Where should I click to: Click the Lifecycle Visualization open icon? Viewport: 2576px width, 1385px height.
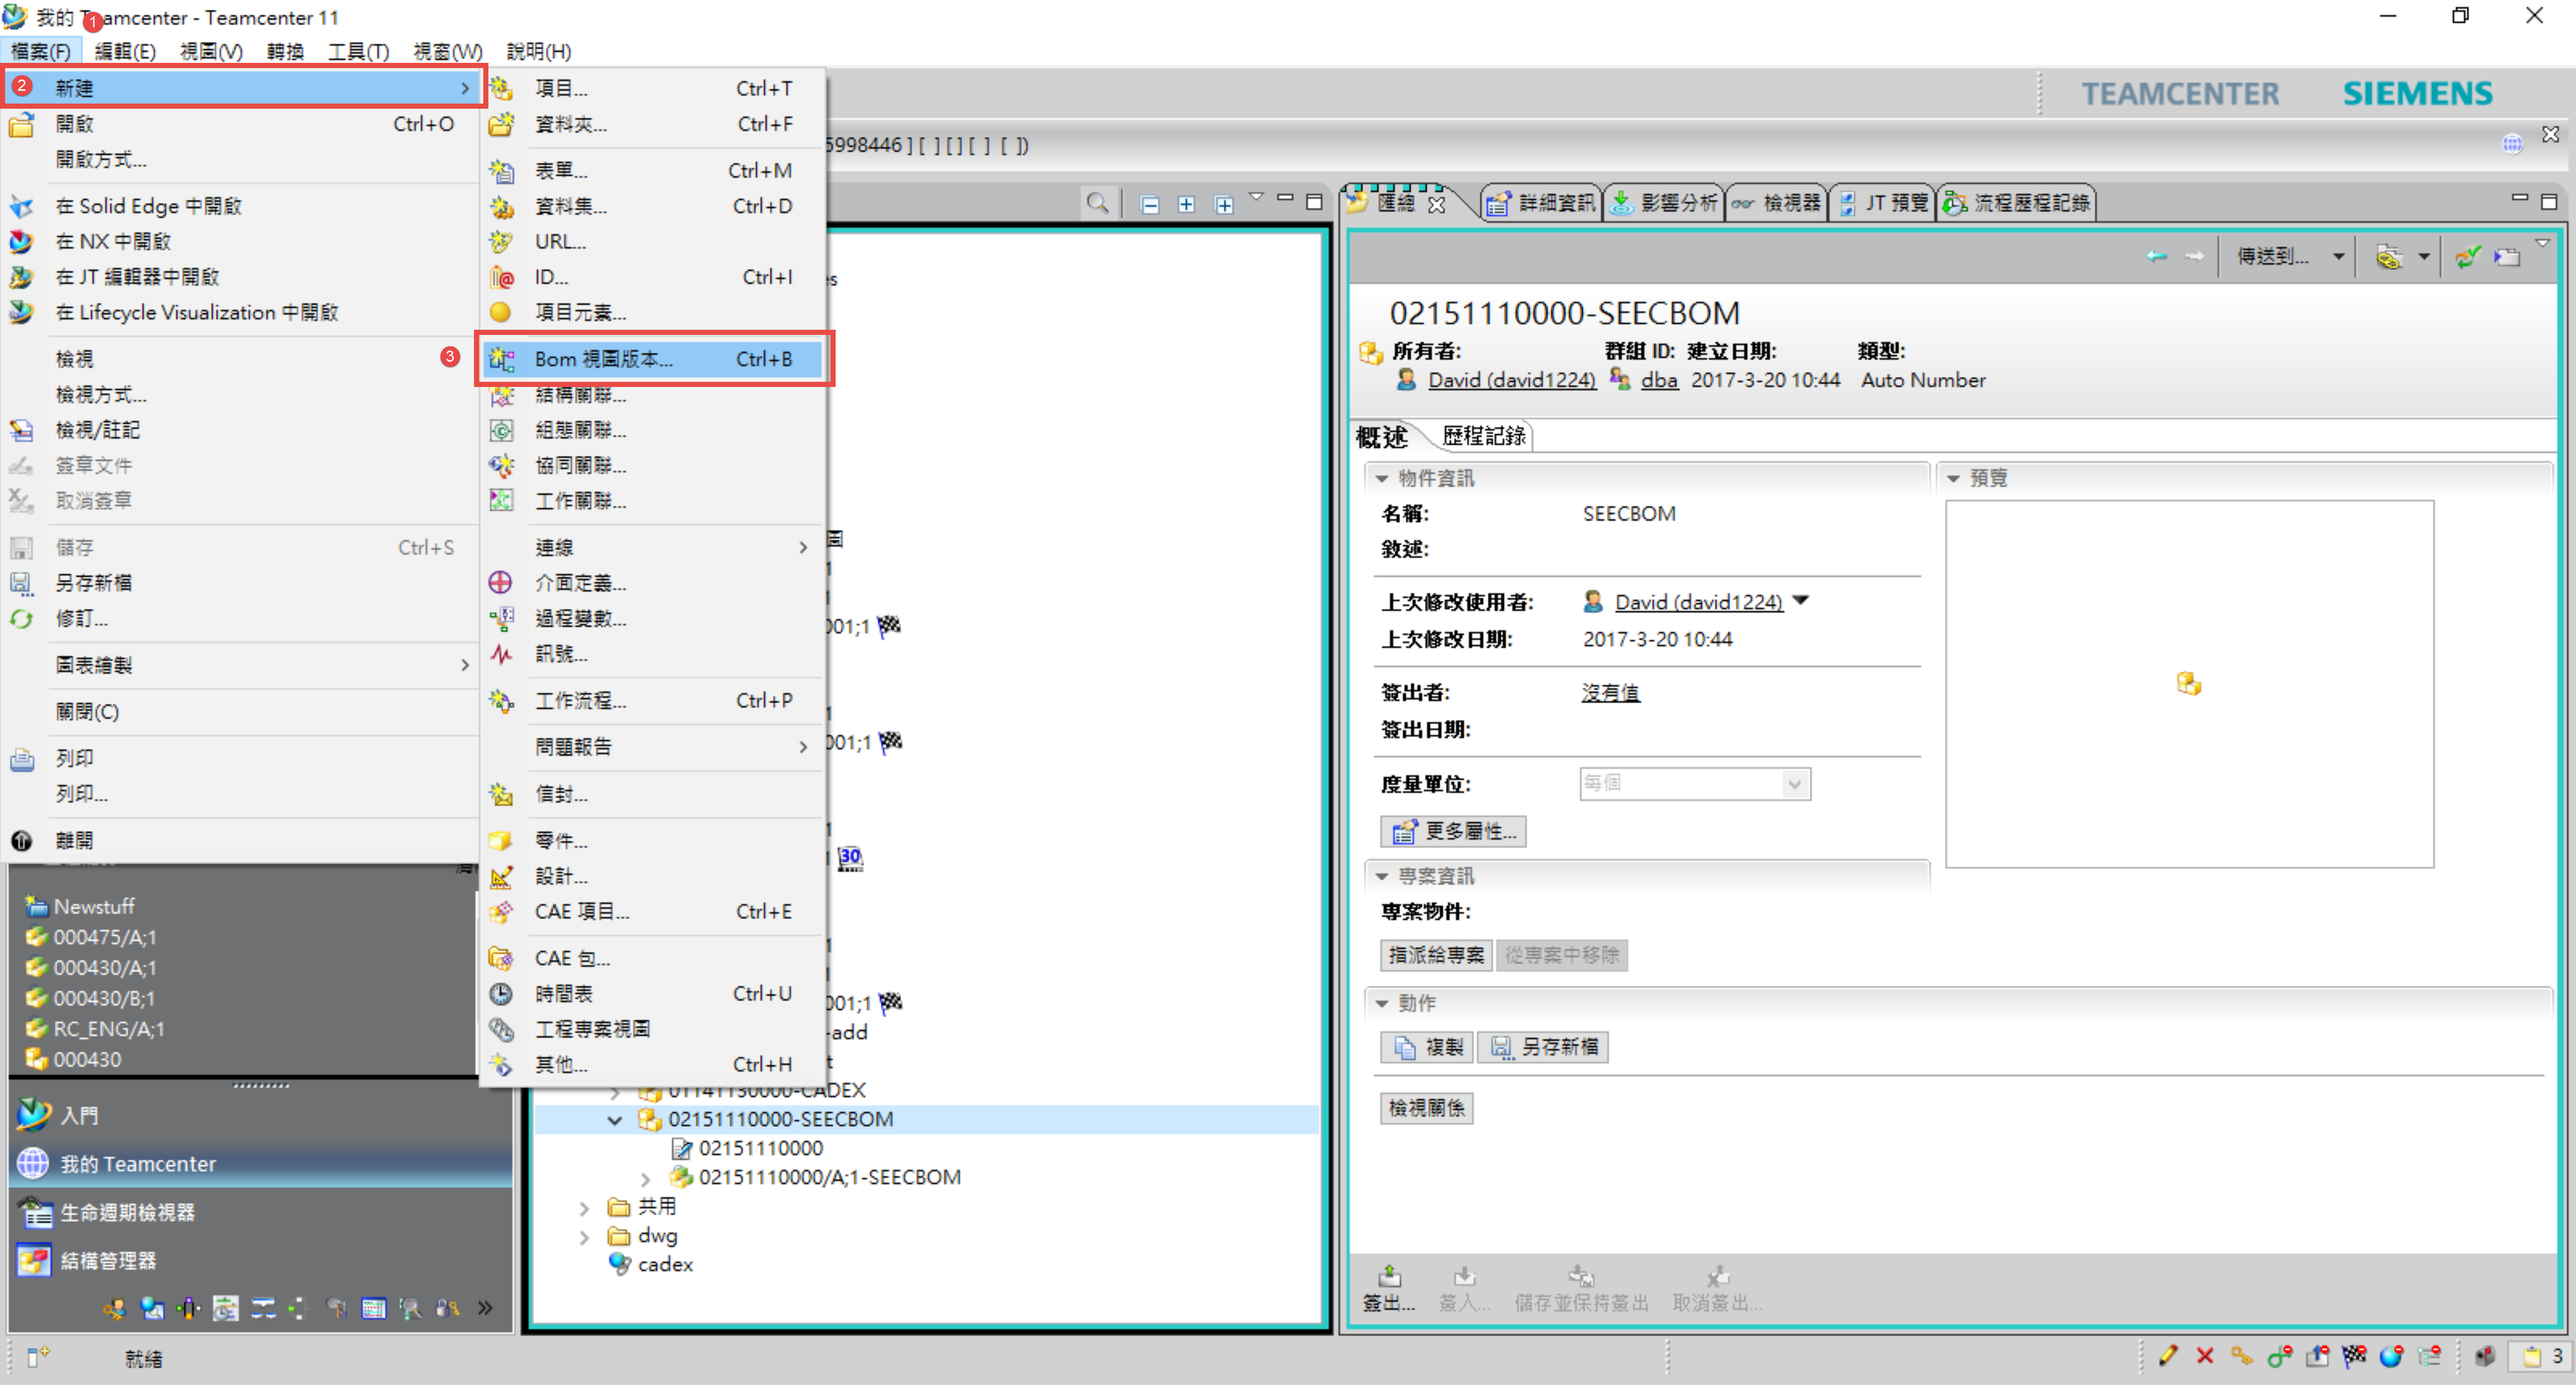[22, 312]
